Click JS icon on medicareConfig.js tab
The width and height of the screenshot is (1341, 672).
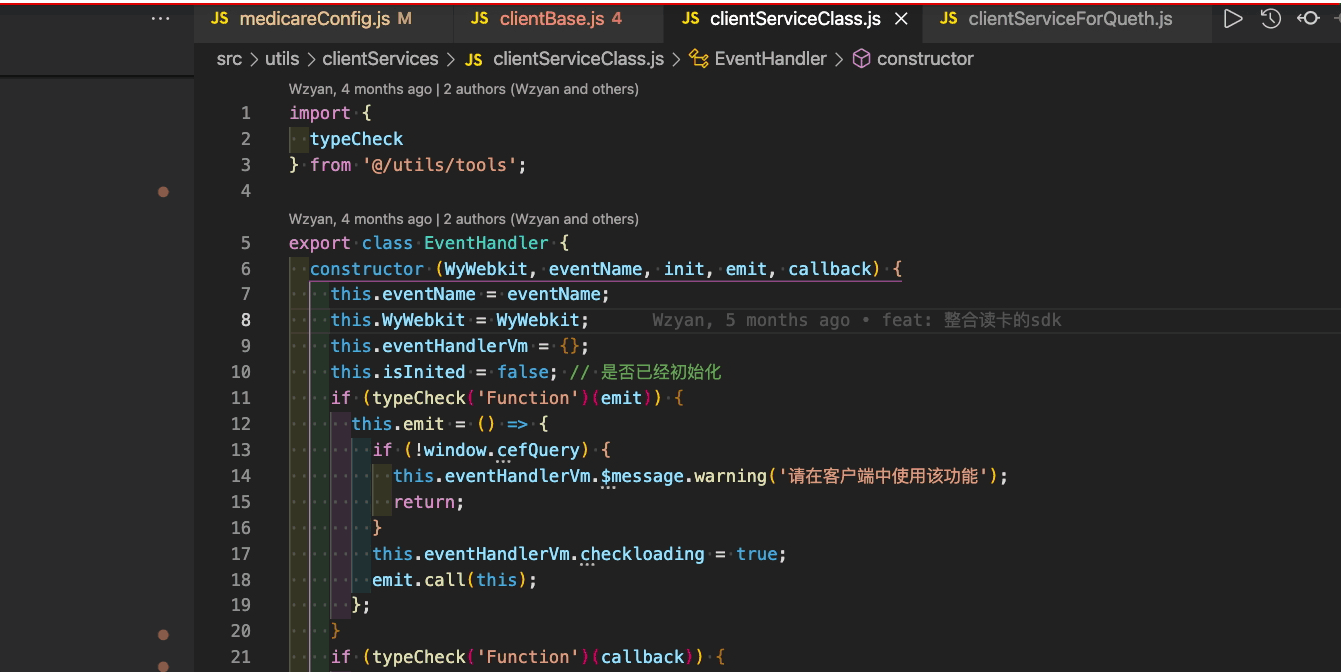click(x=220, y=19)
